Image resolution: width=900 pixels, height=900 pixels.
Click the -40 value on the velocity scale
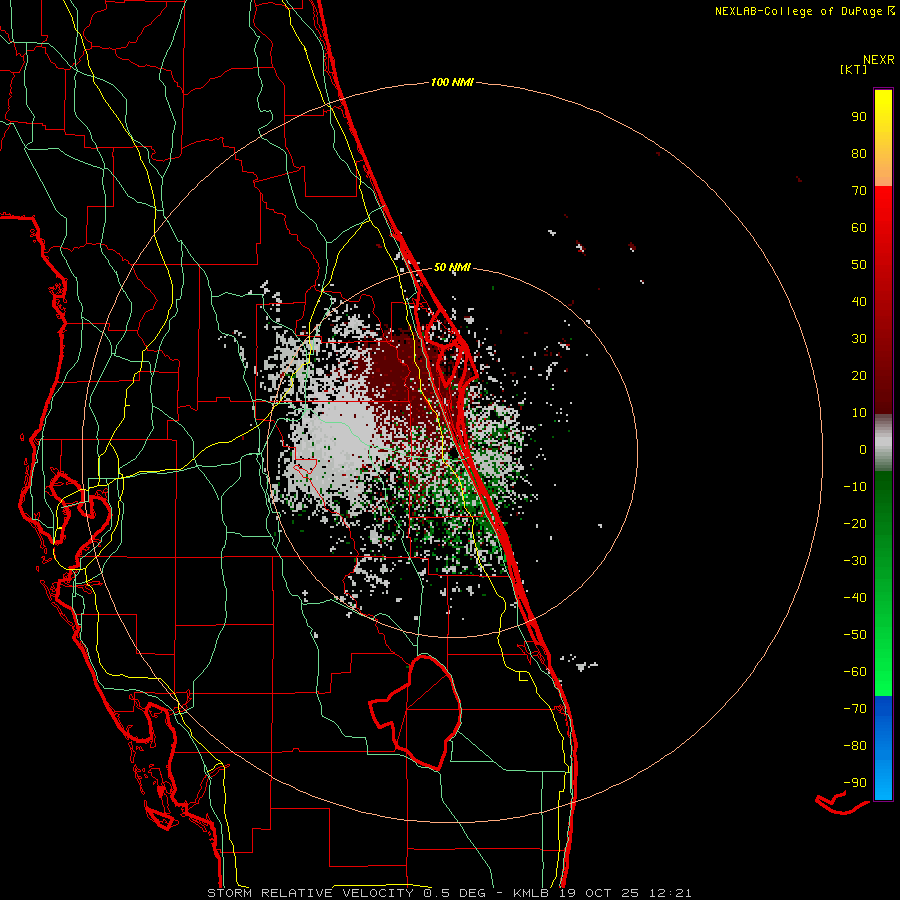[x=855, y=598]
